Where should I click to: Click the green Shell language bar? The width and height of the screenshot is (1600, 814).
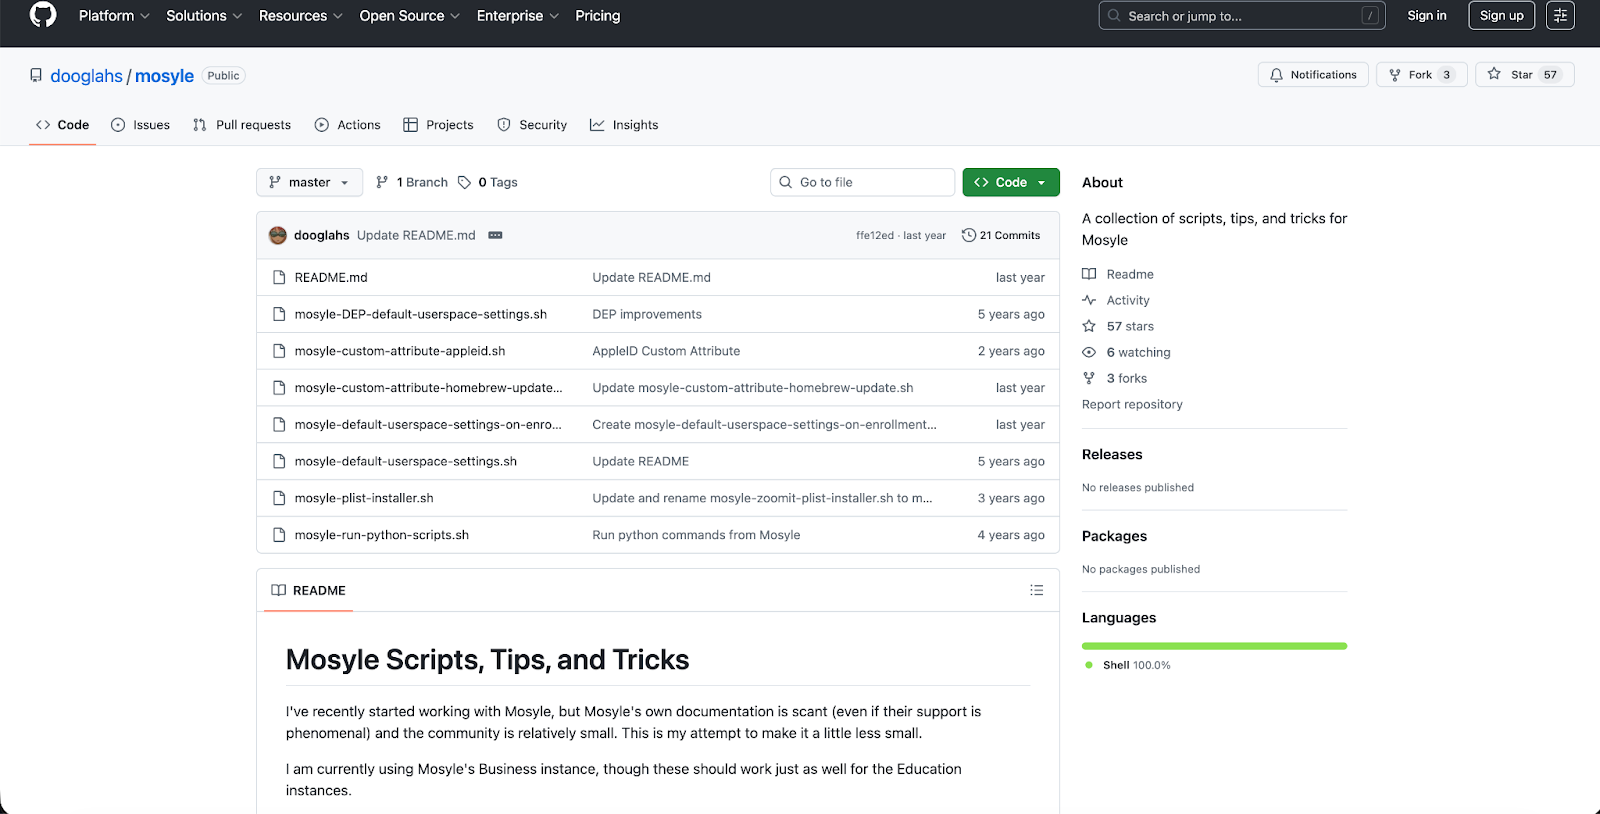[1214, 646]
